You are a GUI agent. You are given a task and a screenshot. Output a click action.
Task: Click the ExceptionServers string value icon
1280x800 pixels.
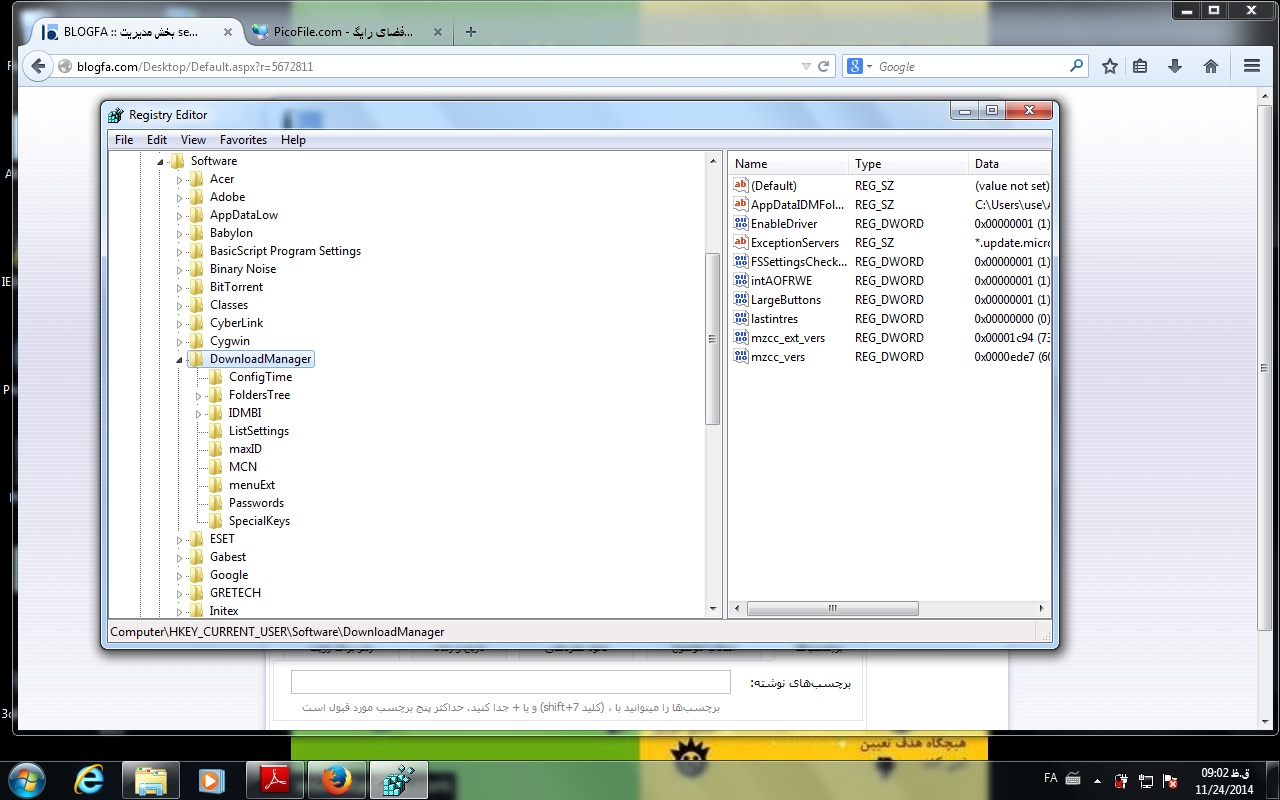pos(741,242)
